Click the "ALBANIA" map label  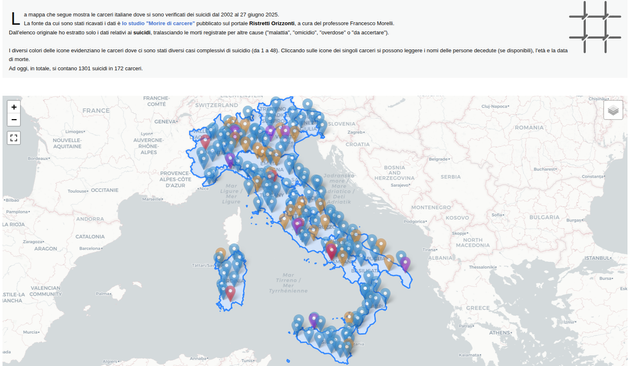point(440,258)
